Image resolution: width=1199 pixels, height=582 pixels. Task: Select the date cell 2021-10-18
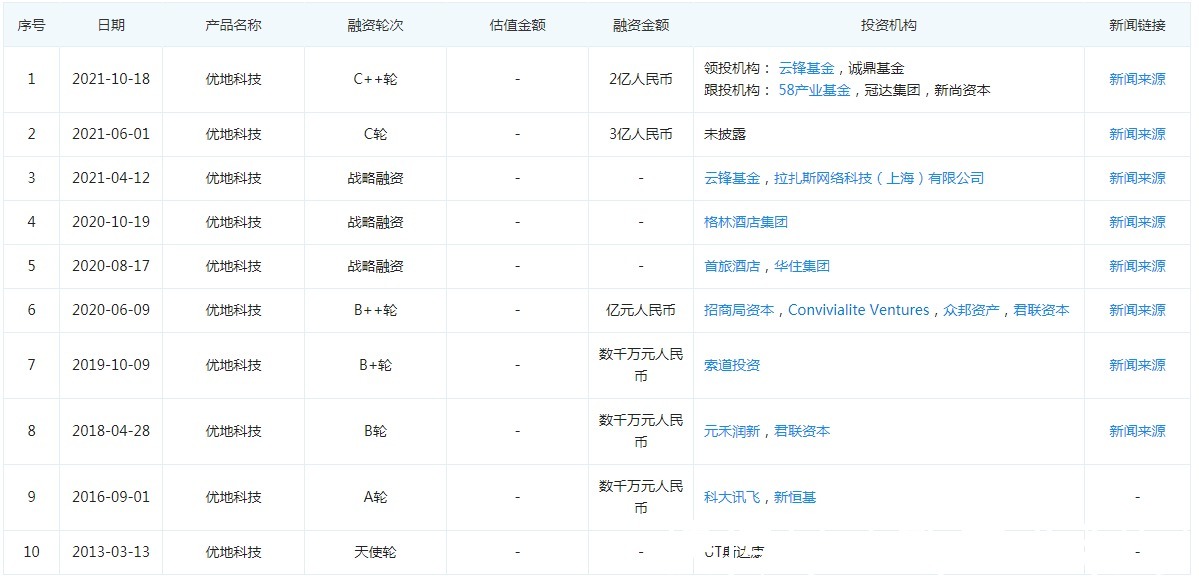(111, 79)
